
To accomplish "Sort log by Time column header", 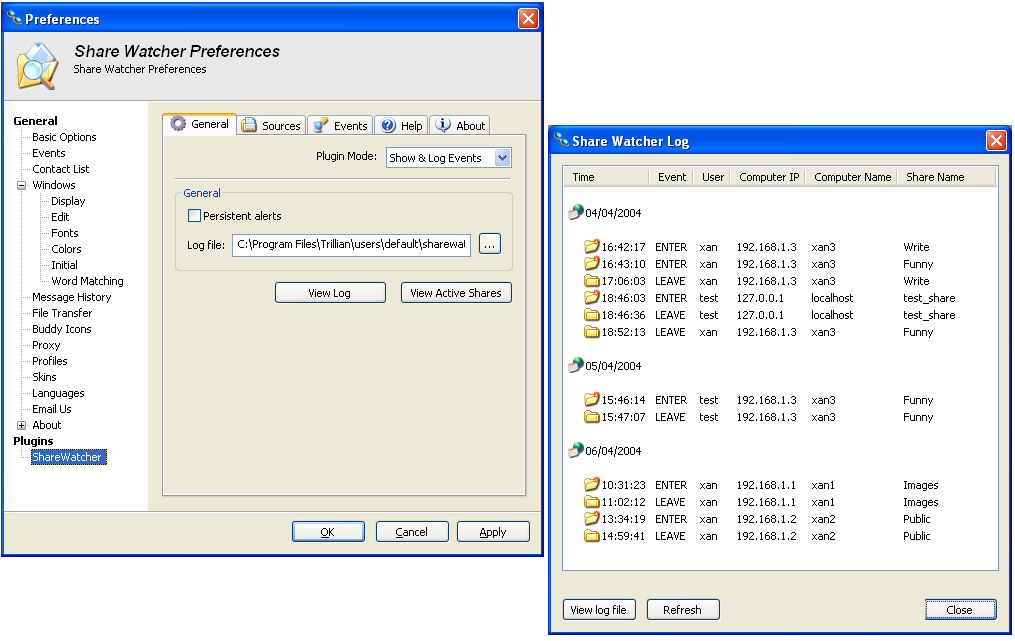I will tap(606, 177).
